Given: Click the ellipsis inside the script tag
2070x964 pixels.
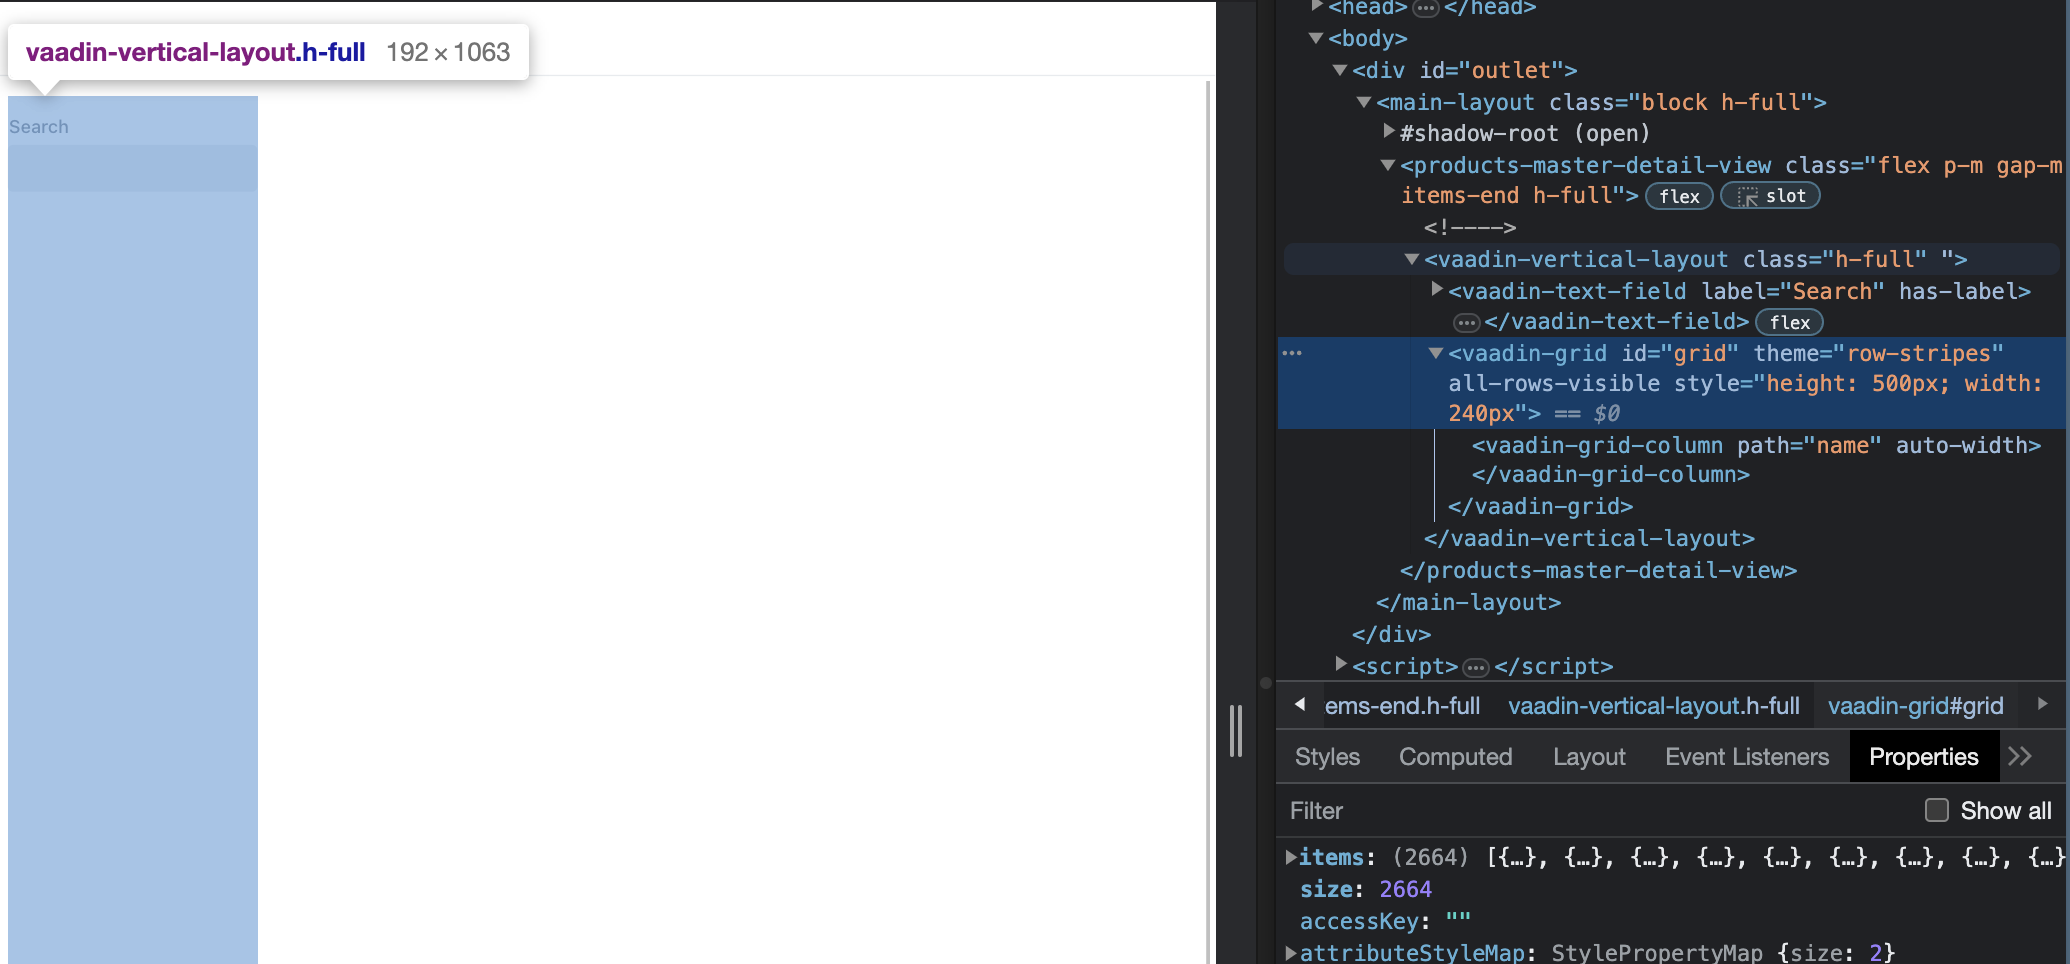Looking at the screenshot, I should 1476,667.
